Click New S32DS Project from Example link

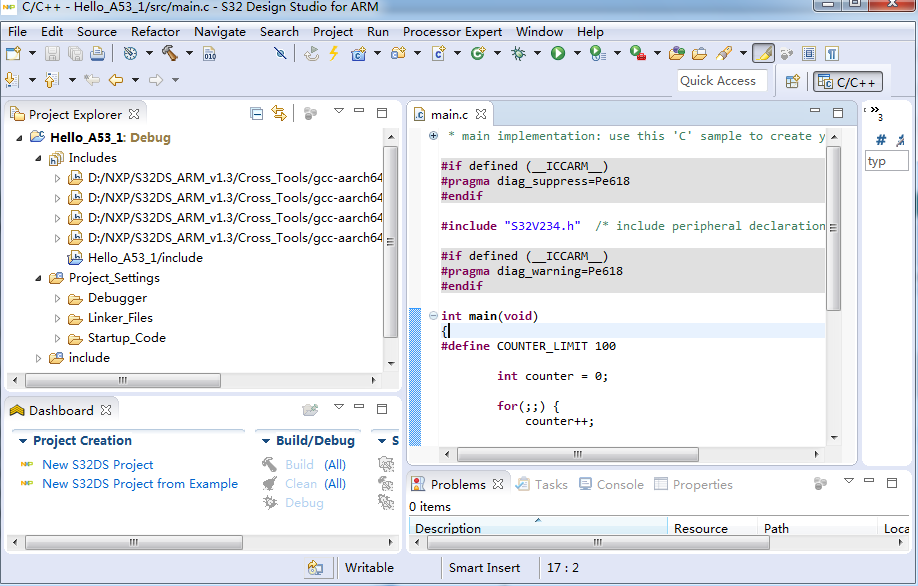140,484
